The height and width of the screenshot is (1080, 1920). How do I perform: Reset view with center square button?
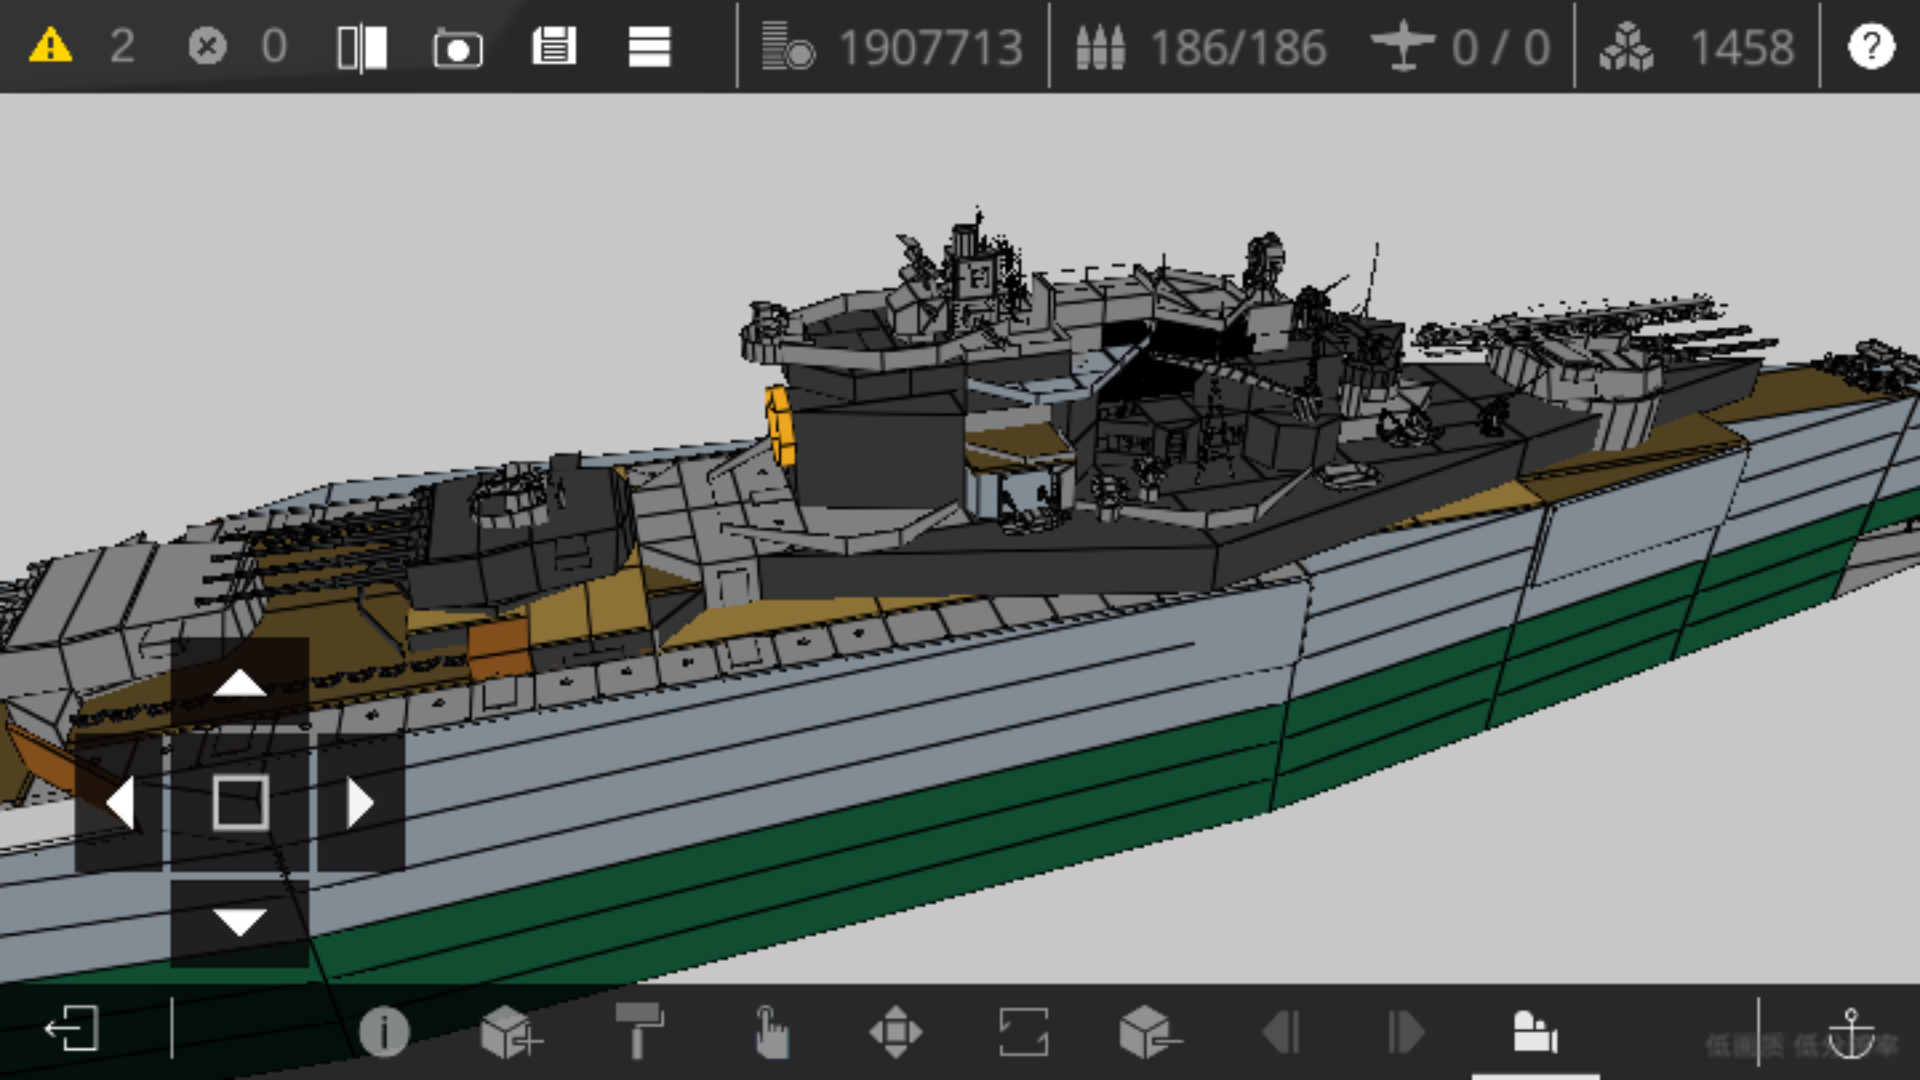pos(240,803)
